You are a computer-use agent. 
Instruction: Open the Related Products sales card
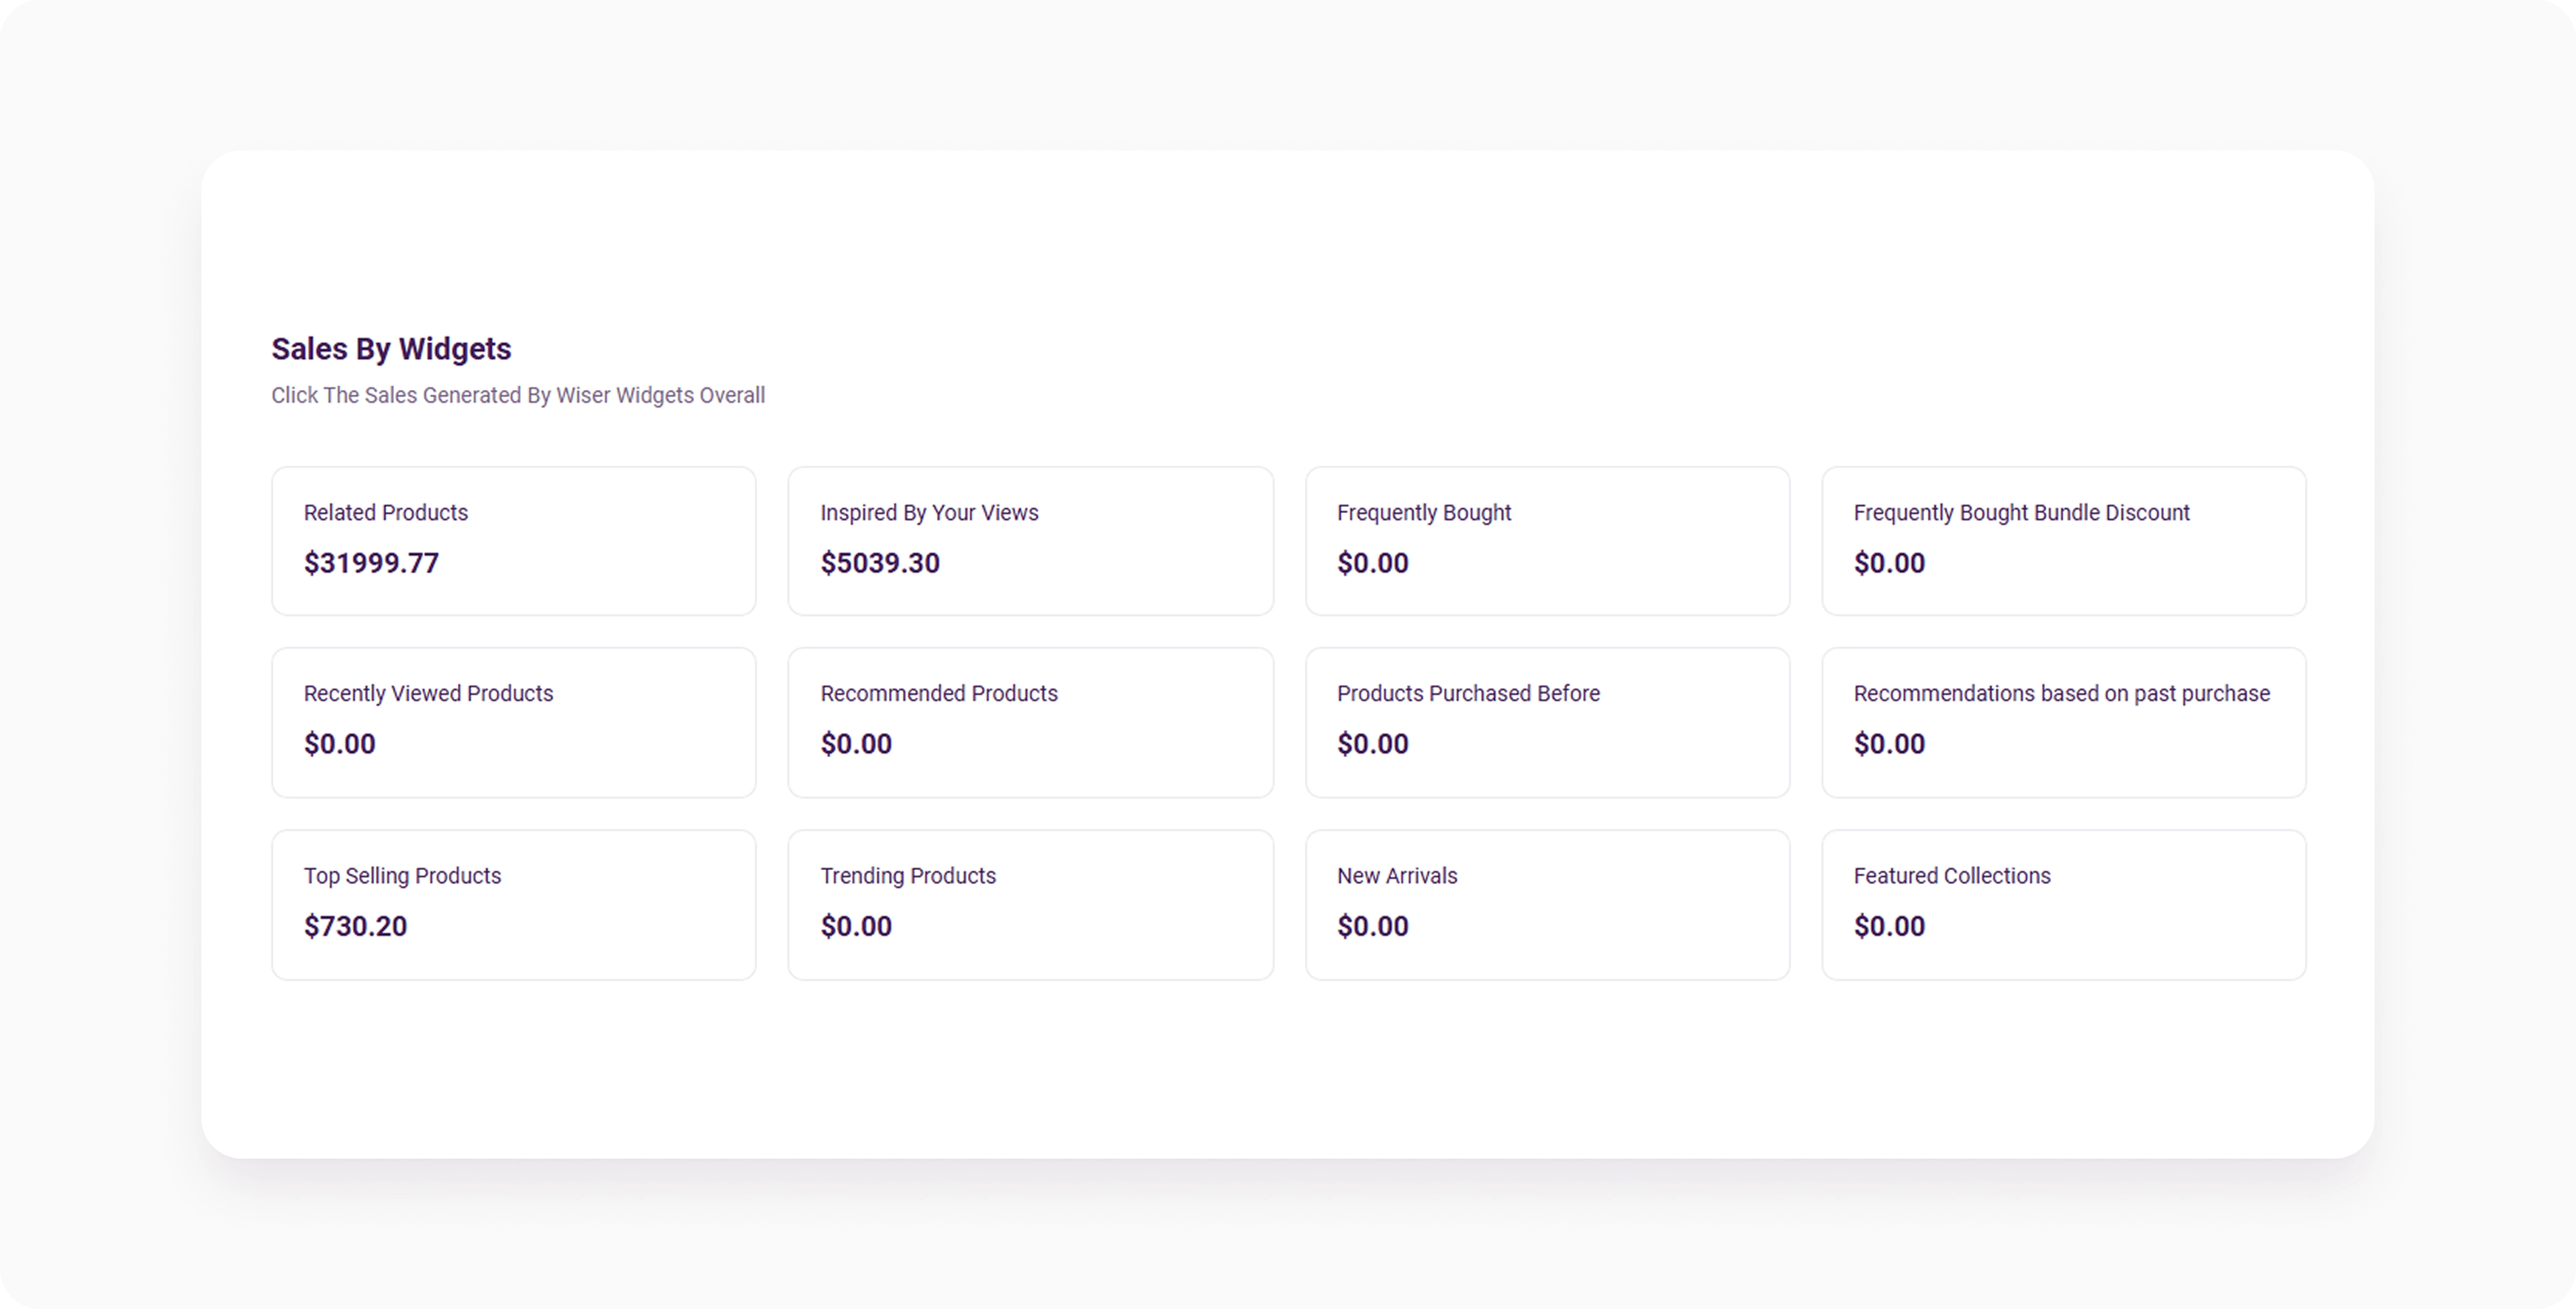[x=513, y=541]
